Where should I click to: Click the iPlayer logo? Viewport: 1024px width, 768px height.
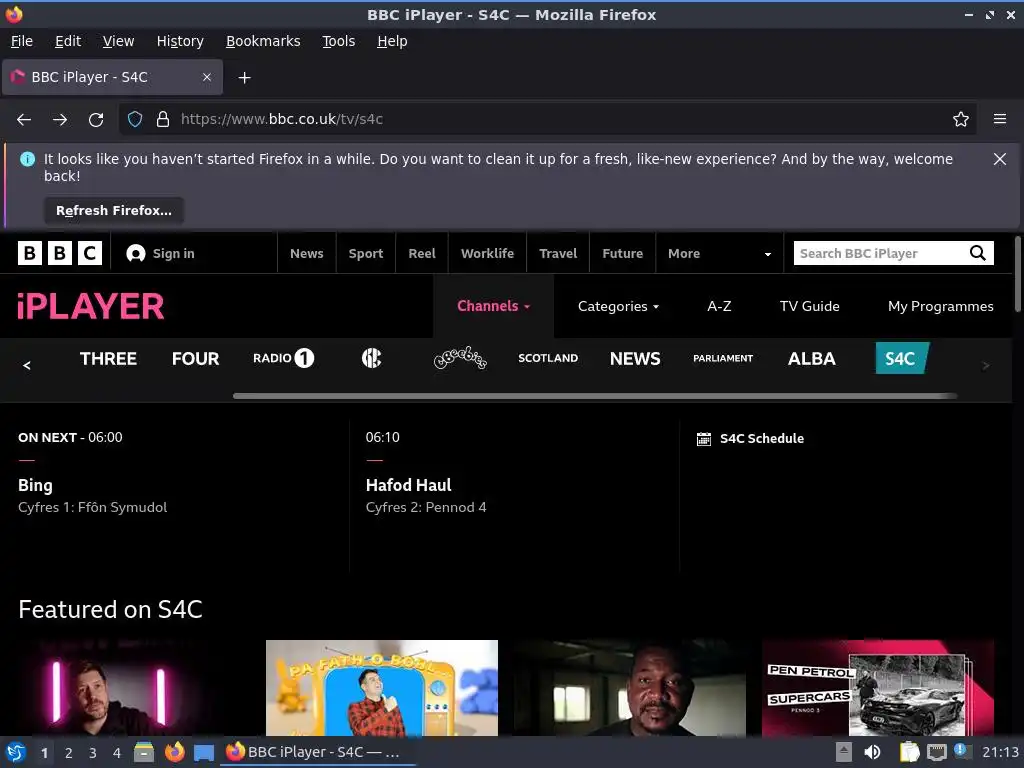91,306
